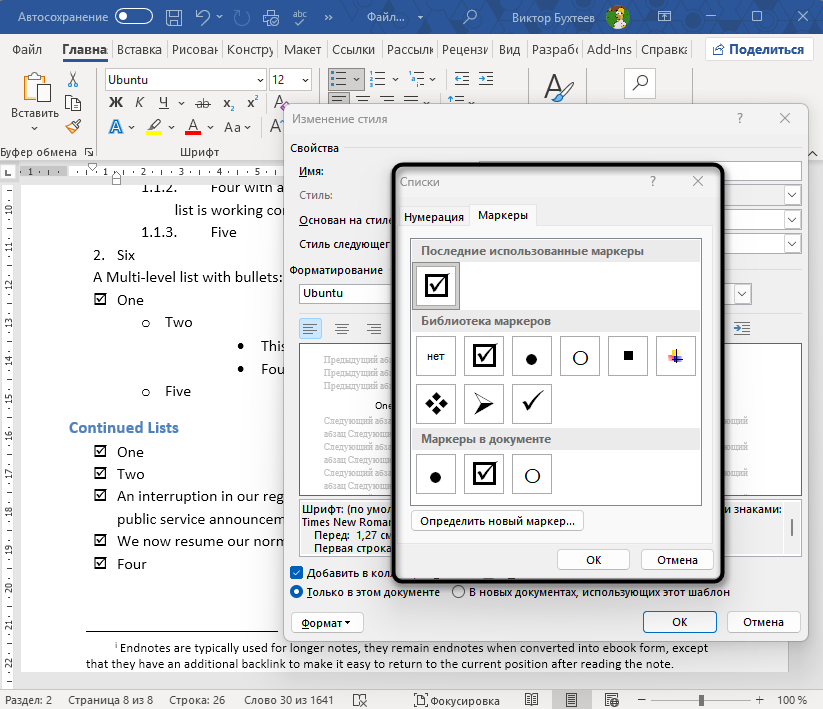Click the Copy icon in clipboard group
This screenshot has width=823, height=709.
73,103
